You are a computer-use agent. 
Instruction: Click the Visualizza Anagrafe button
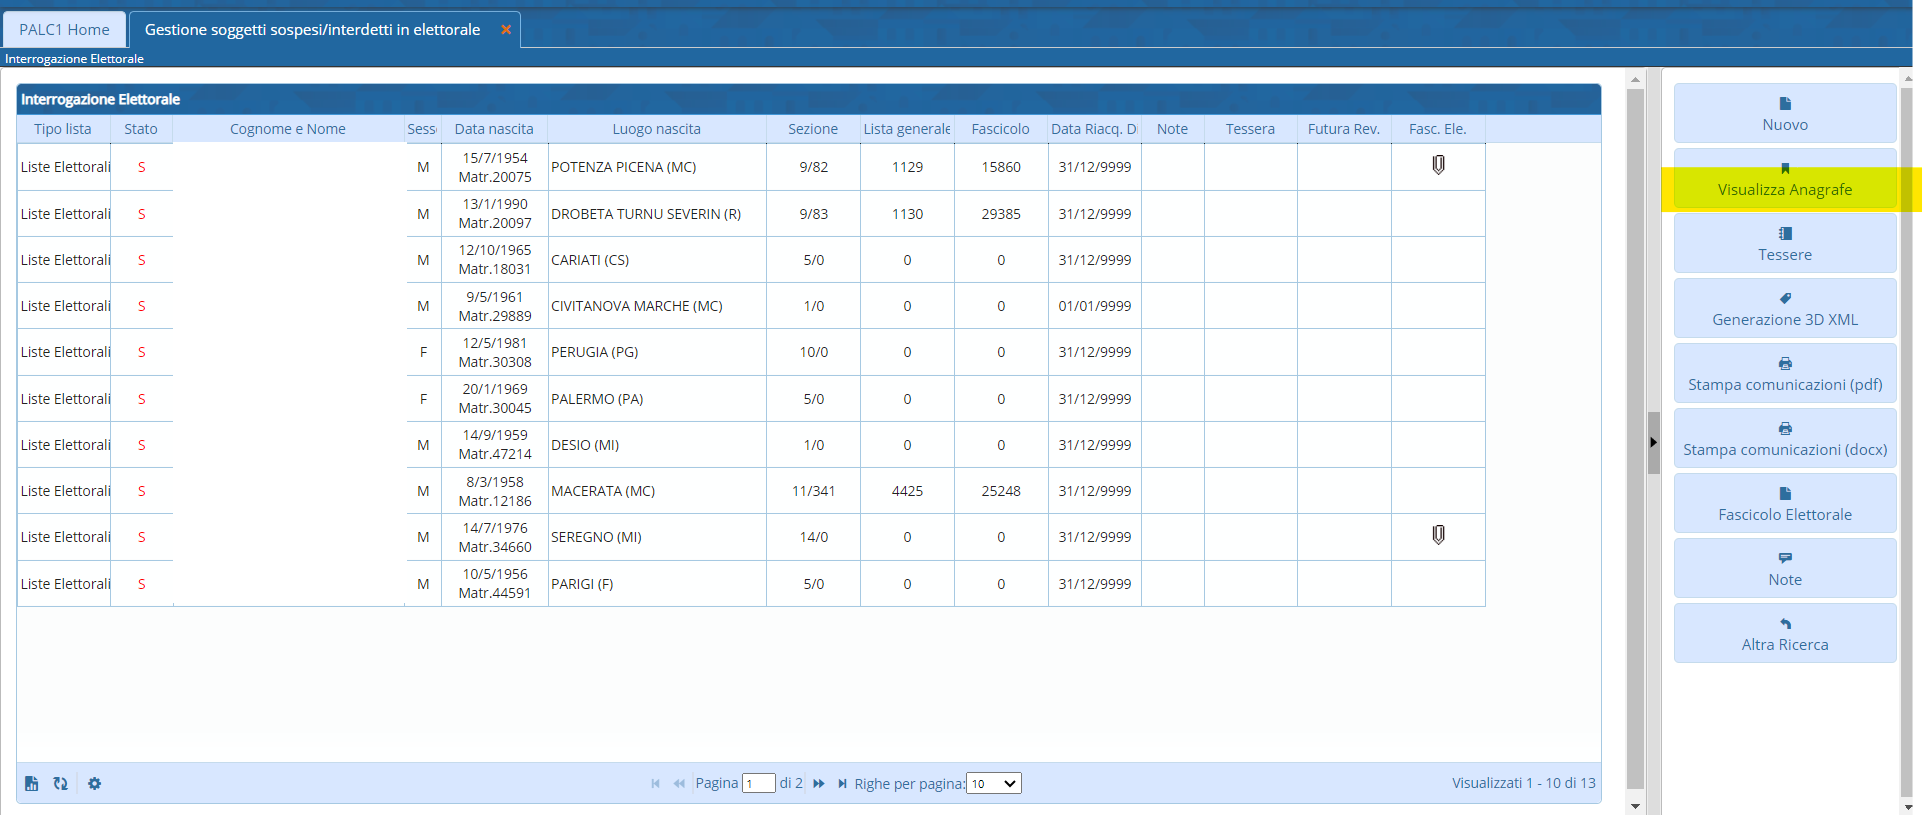click(x=1784, y=180)
